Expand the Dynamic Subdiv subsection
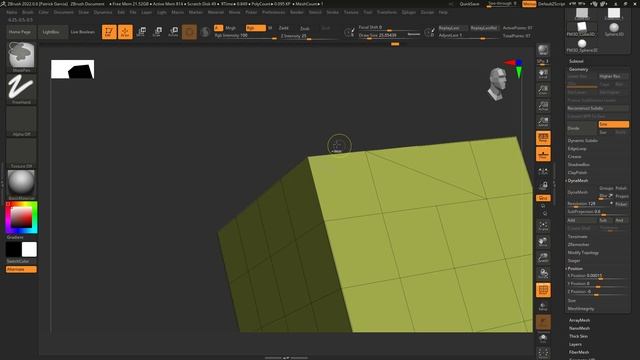 (x=583, y=140)
